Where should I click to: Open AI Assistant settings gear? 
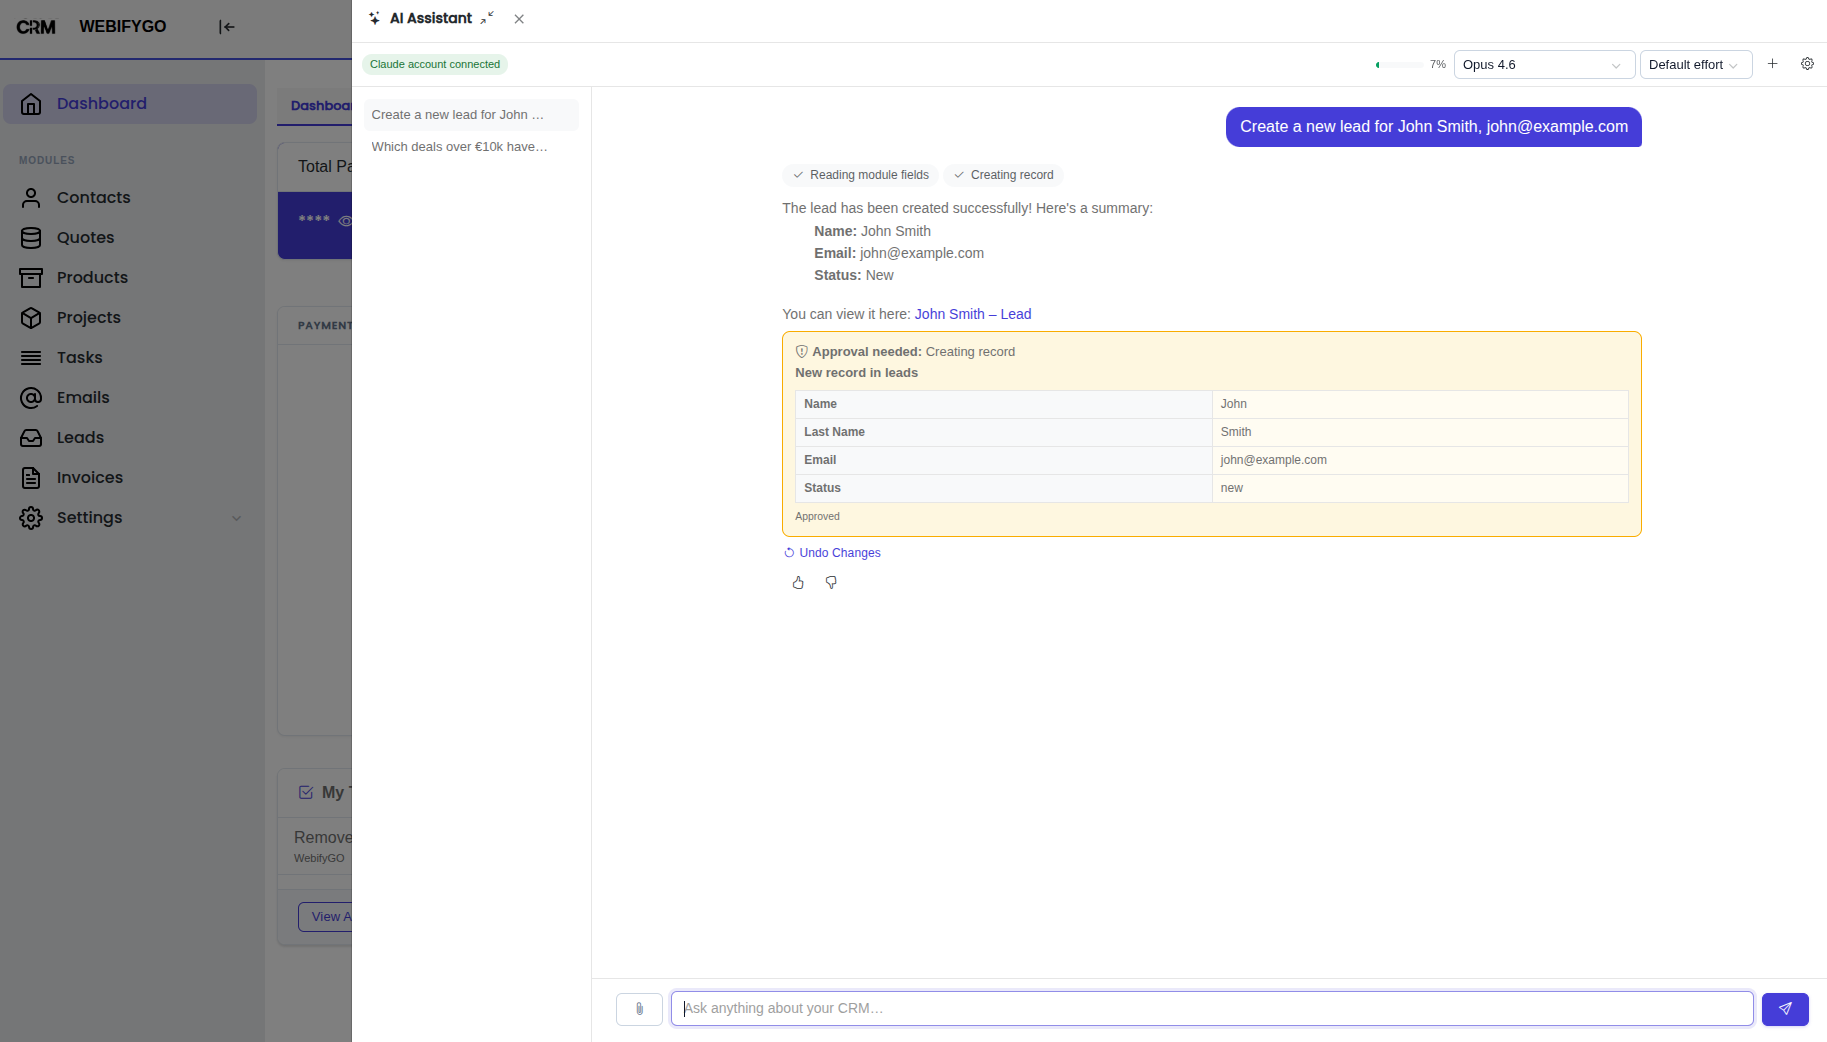pyautogui.click(x=1807, y=64)
